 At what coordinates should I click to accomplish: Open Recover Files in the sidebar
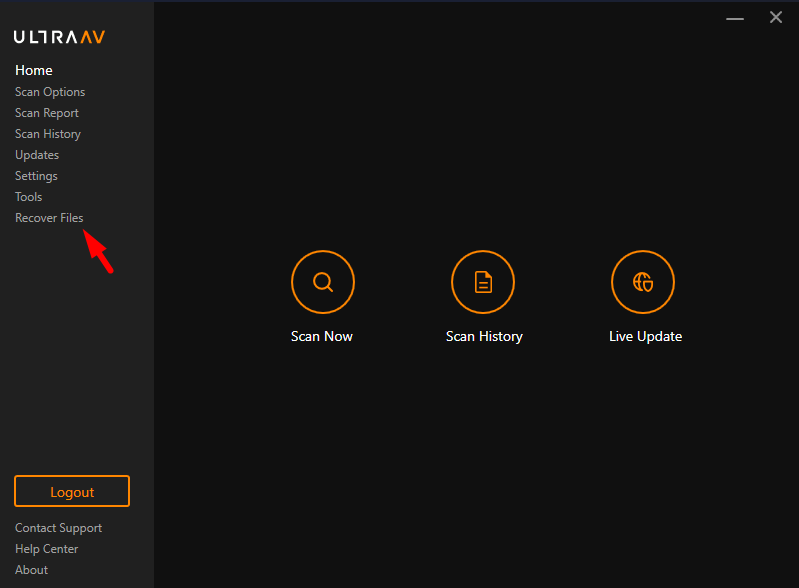[49, 218]
